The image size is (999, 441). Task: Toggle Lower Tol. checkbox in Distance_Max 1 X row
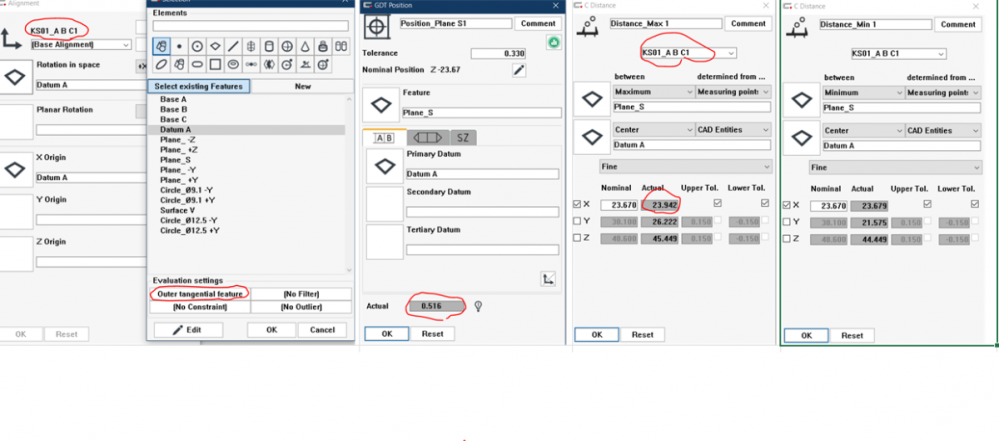click(x=765, y=203)
